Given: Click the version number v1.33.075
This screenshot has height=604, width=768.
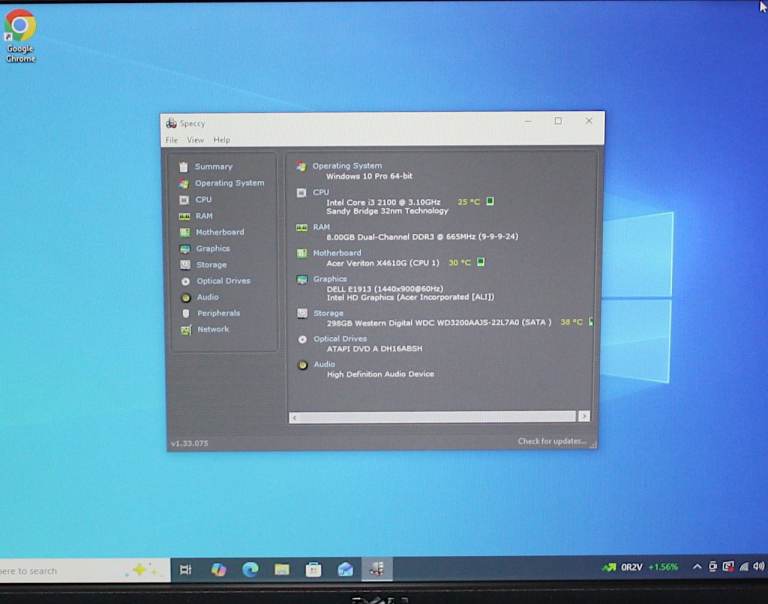Looking at the screenshot, I should [190, 443].
